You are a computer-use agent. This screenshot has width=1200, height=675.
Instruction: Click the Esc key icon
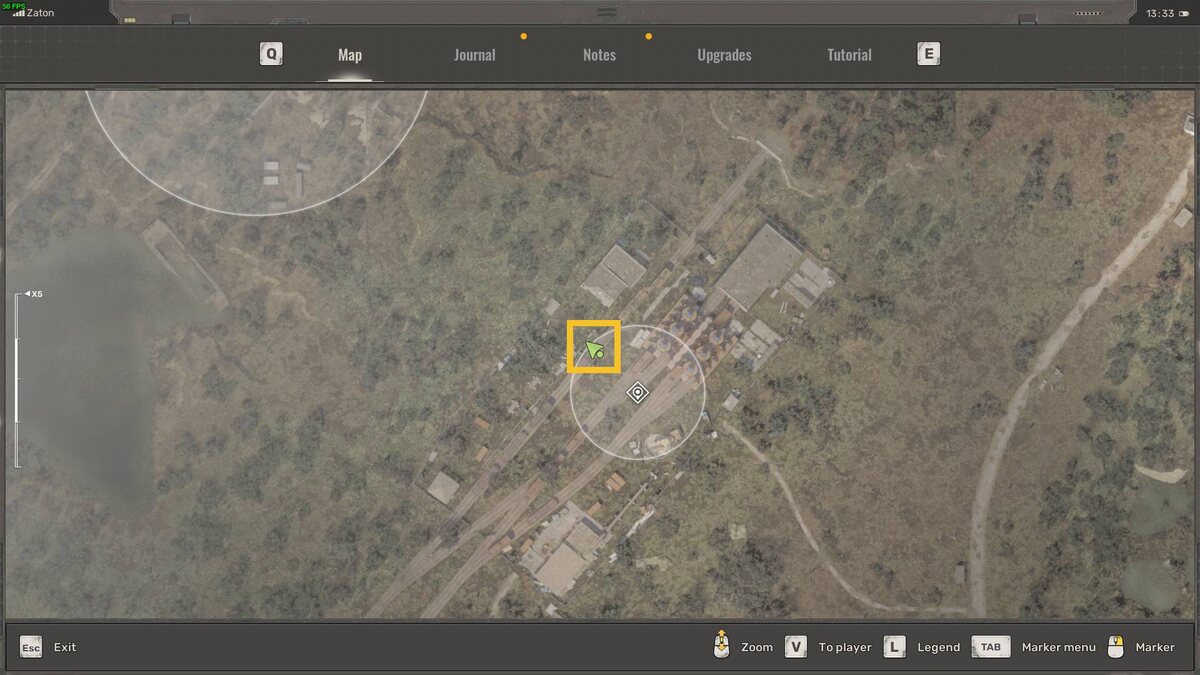pos(31,647)
